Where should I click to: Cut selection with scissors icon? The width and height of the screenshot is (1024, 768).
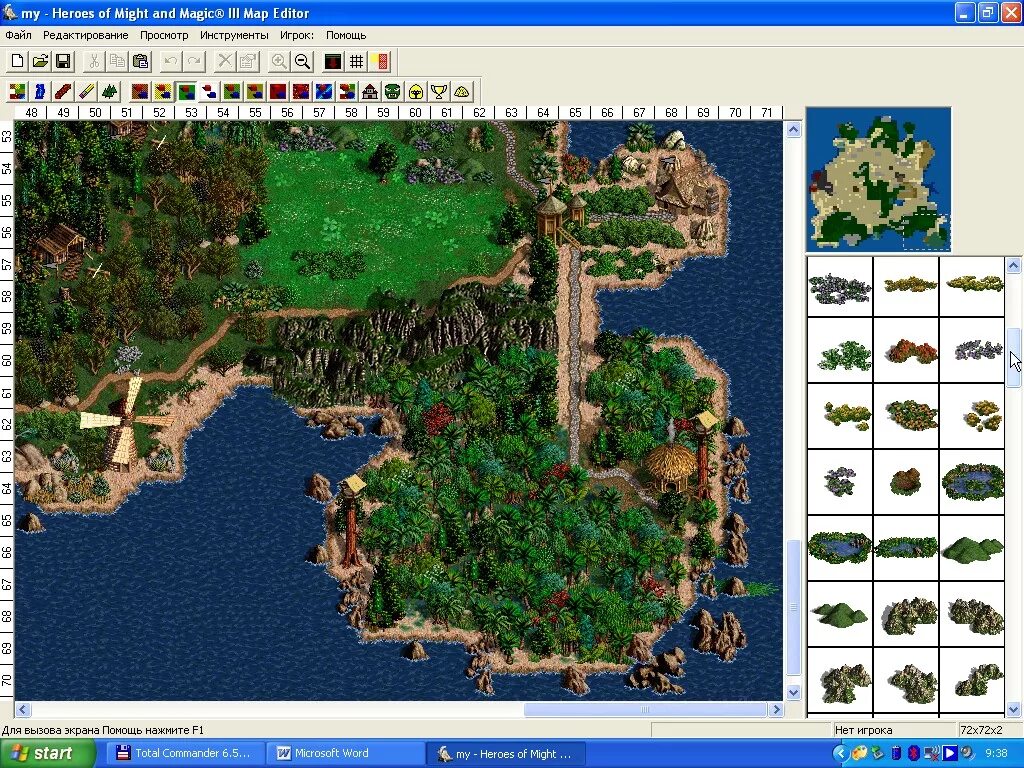click(x=94, y=61)
